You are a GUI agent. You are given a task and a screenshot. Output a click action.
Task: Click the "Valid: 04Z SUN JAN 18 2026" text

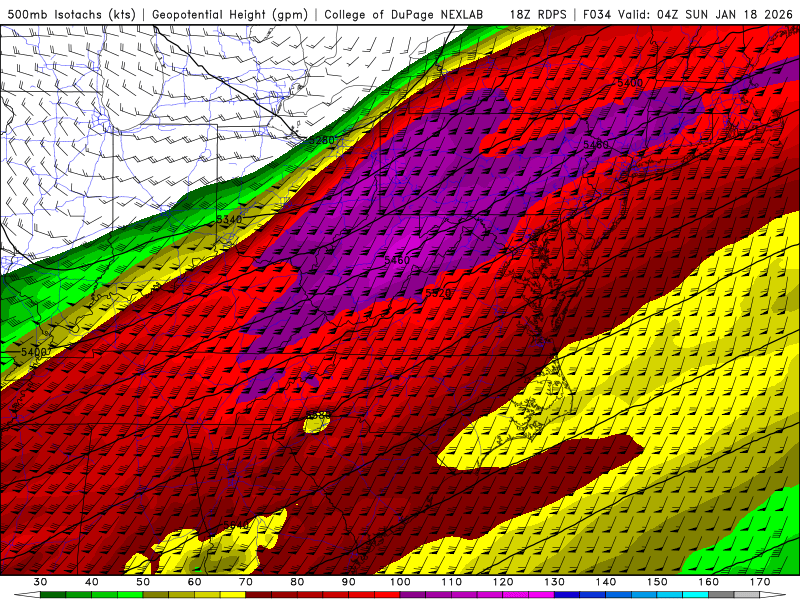tap(705, 14)
